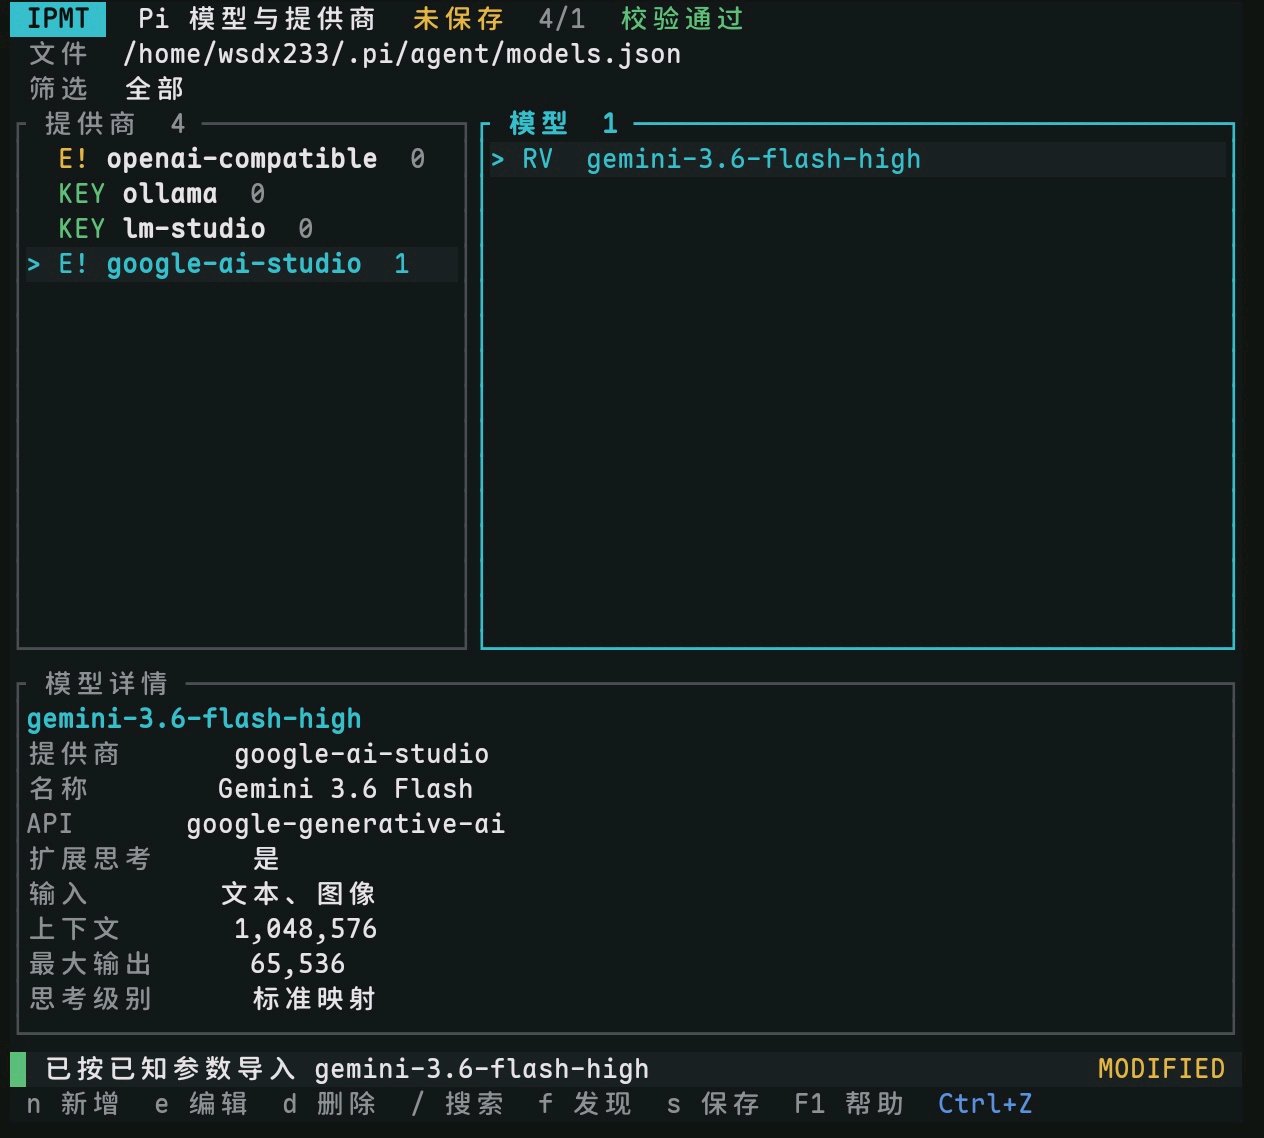
Task: Click the context value 1,048,576
Action: coord(305,929)
